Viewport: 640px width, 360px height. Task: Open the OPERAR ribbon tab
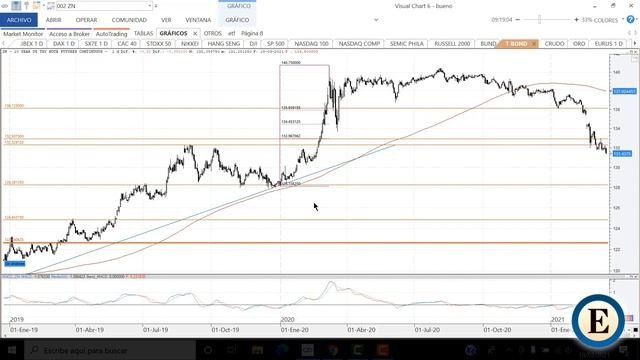tap(86, 20)
